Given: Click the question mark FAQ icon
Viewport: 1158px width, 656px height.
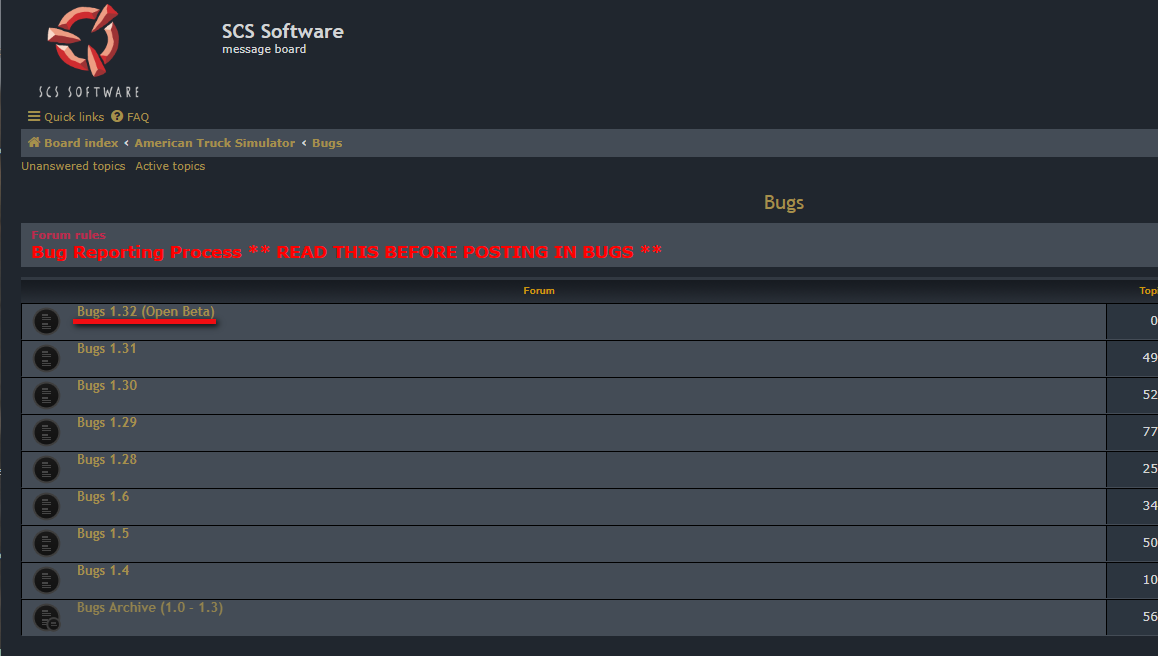Looking at the screenshot, I should (x=117, y=117).
